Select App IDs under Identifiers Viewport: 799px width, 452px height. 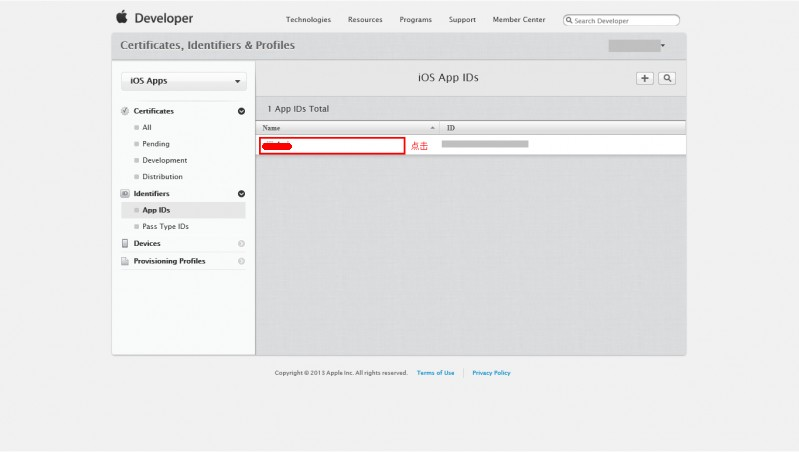156,210
